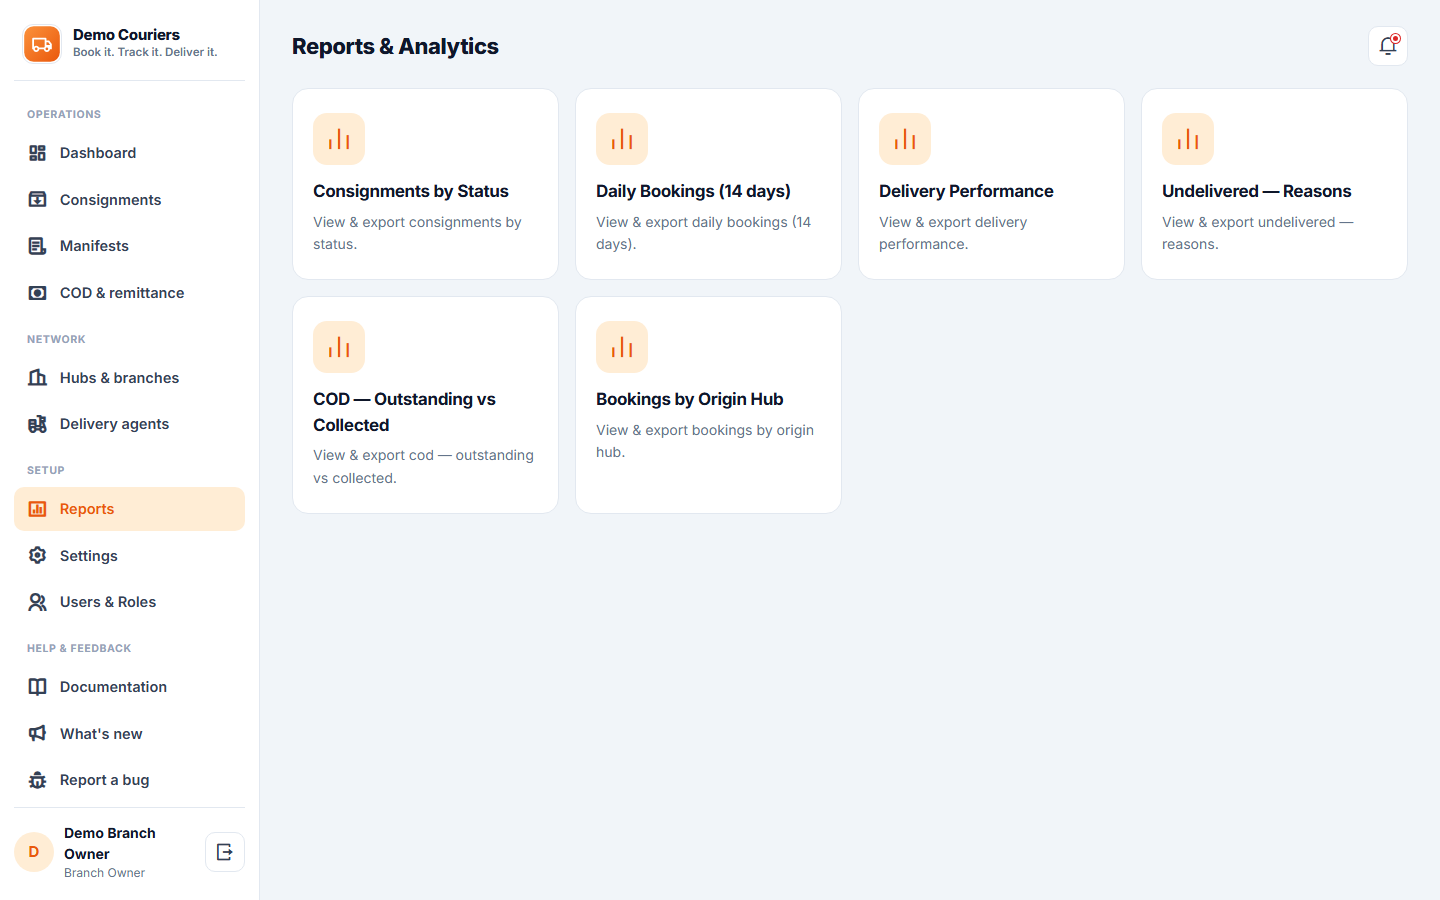Click the logout icon button
The width and height of the screenshot is (1440, 900).
225,852
